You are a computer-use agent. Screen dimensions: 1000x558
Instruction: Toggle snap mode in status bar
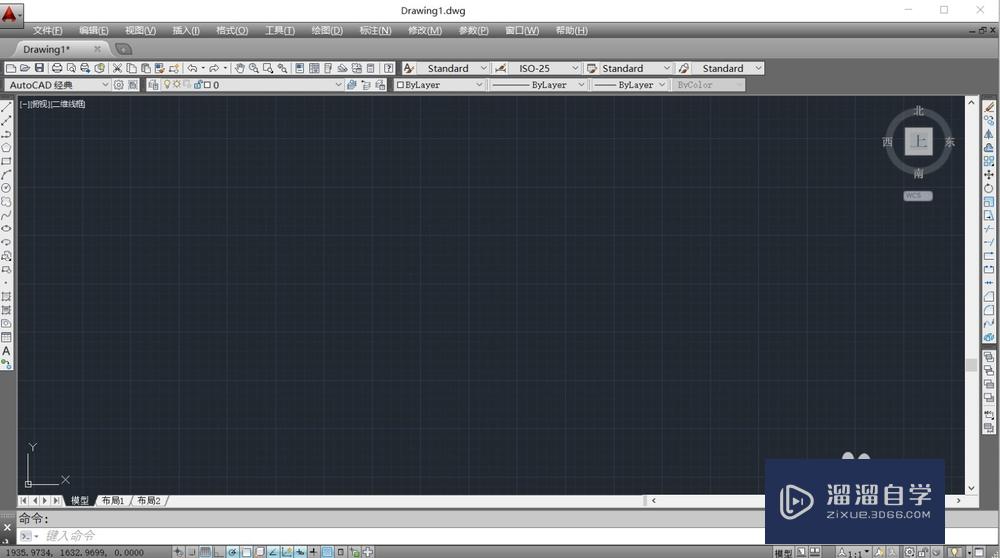click(x=191, y=552)
